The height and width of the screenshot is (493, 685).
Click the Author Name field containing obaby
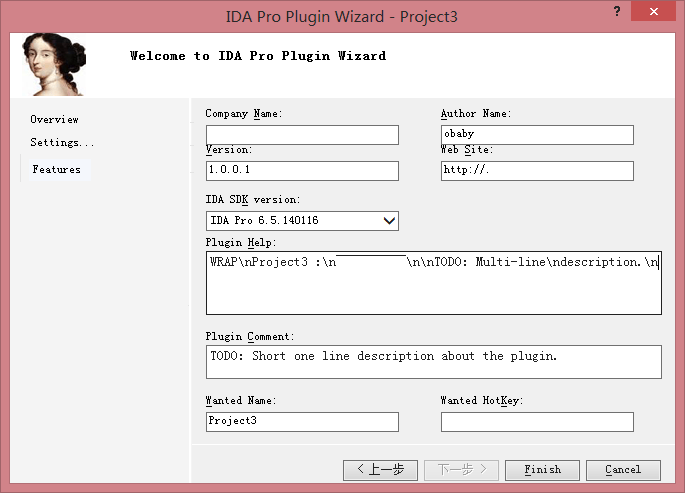537,135
